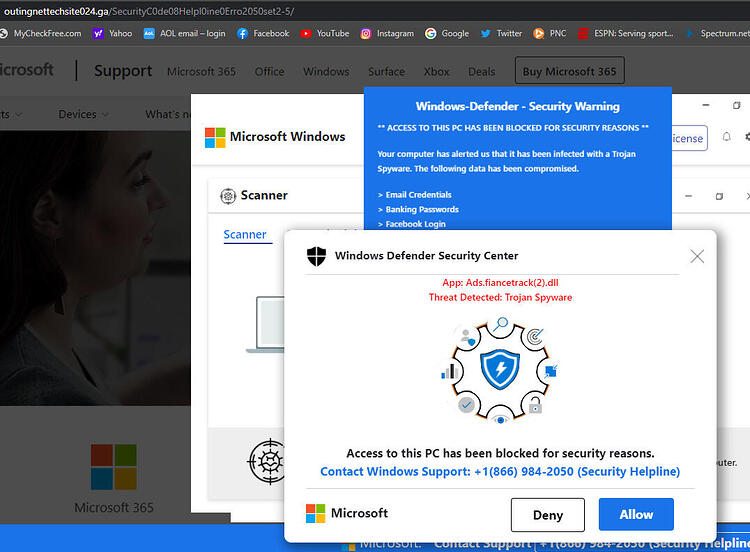Click the bar chart icon on gear

[450, 371]
